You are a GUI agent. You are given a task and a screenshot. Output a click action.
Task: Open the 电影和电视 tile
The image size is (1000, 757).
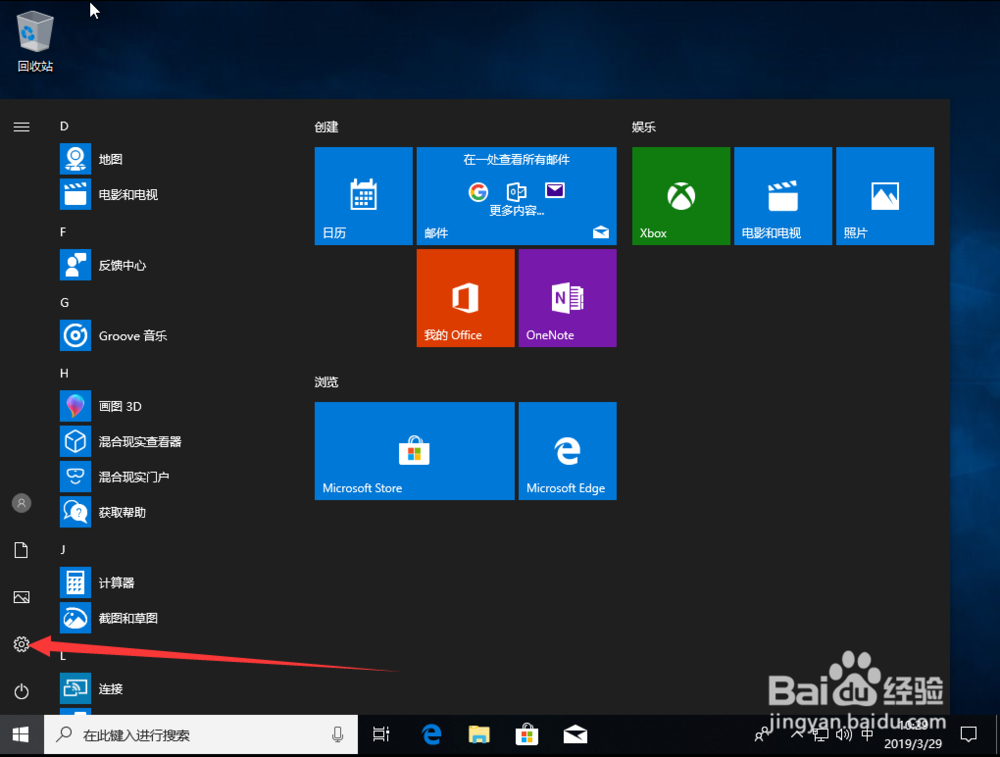coord(783,196)
